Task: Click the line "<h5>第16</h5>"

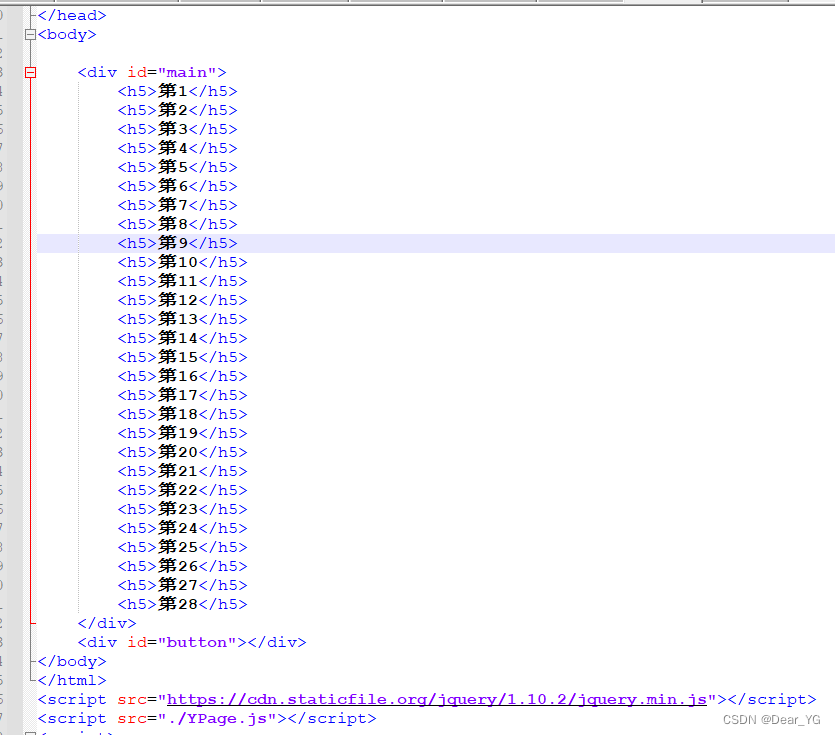Action: coord(183,376)
